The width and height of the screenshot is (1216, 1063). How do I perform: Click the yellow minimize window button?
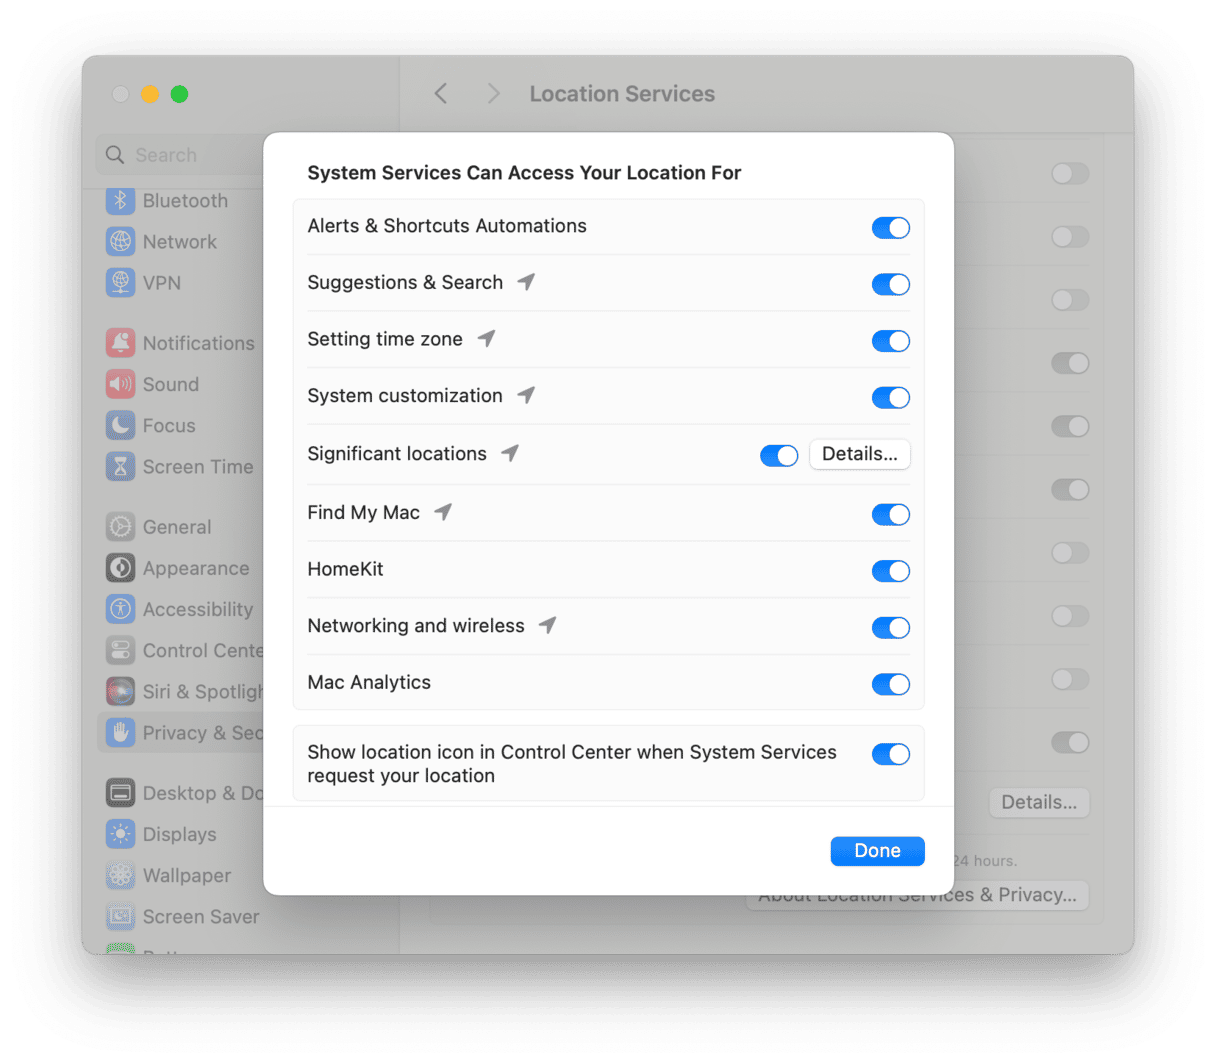coord(150,94)
